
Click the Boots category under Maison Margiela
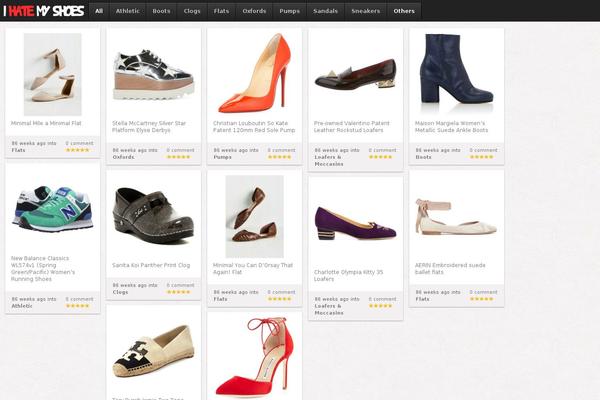pos(423,157)
